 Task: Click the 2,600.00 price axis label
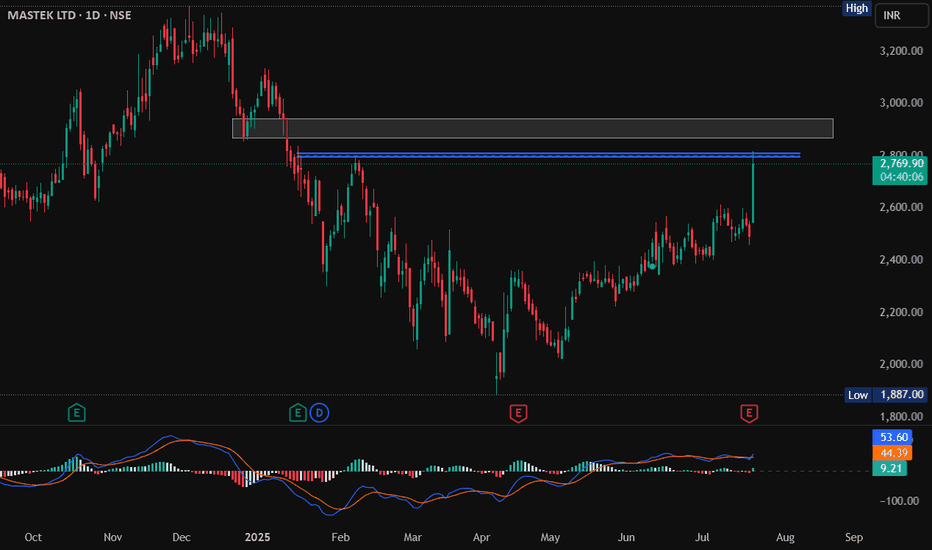pos(901,208)
